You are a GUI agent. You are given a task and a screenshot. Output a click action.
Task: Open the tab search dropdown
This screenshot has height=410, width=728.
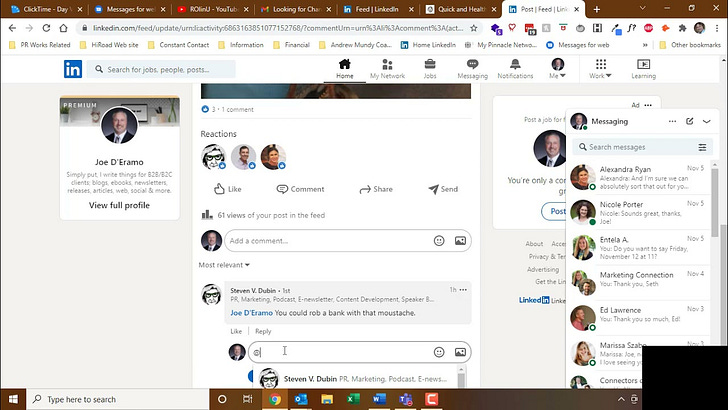[643, 8]
